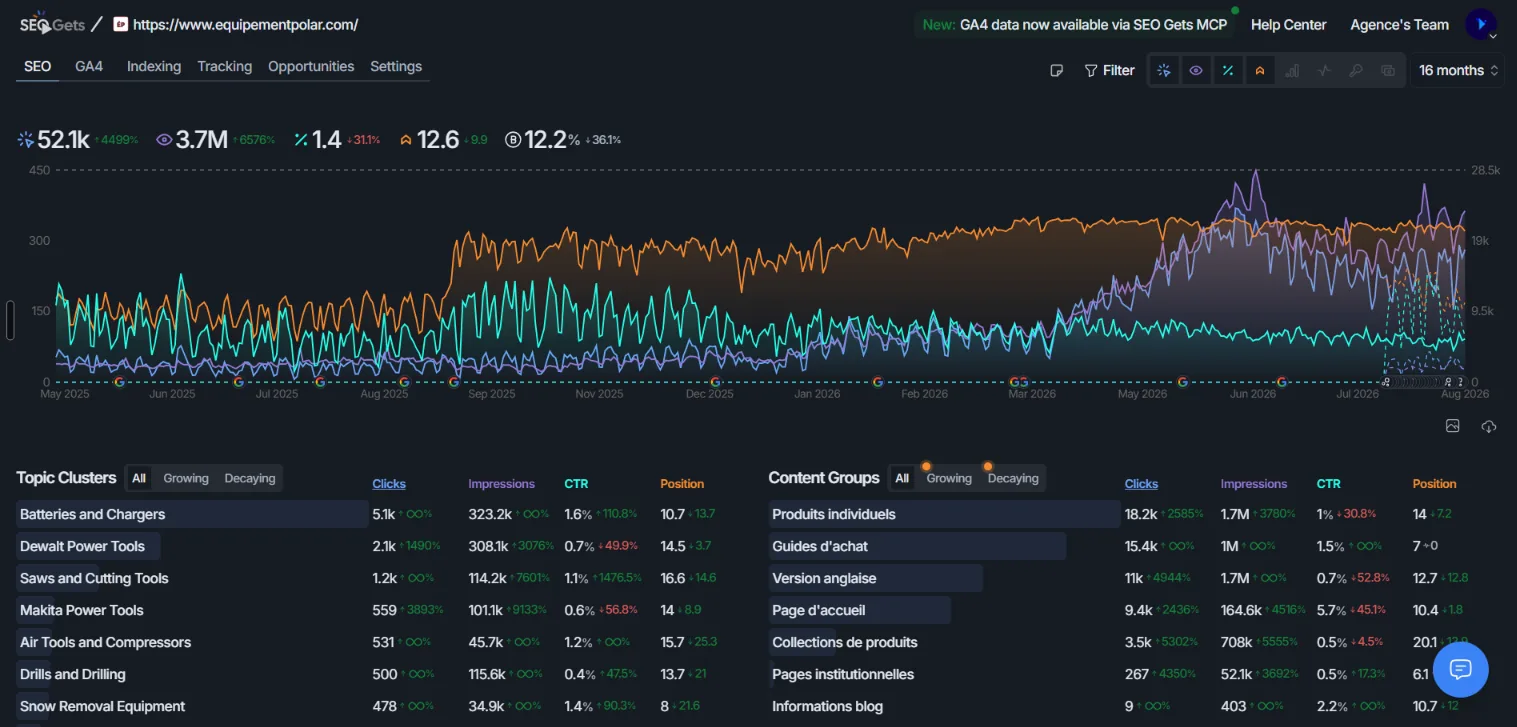Image resolution: width=1517 pixels, height=727 pixels.
Task: Toggle the average position metric
Action: tap(1260, 70)
